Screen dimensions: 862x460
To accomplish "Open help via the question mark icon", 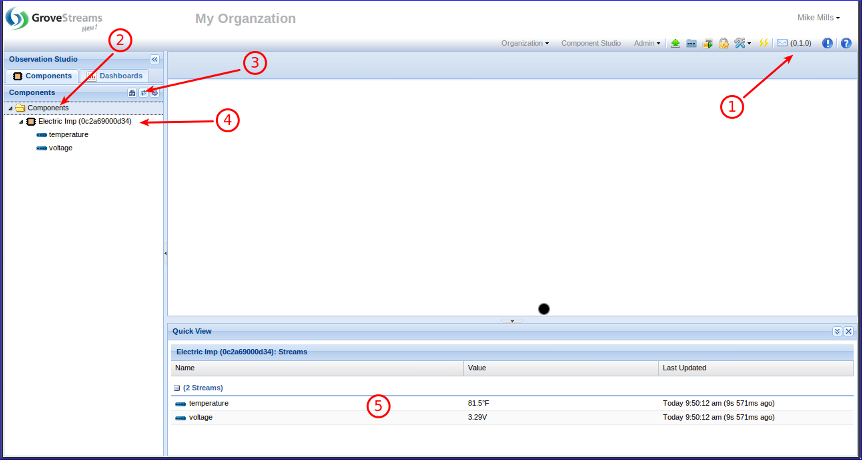I will click(x=846, y=43).
